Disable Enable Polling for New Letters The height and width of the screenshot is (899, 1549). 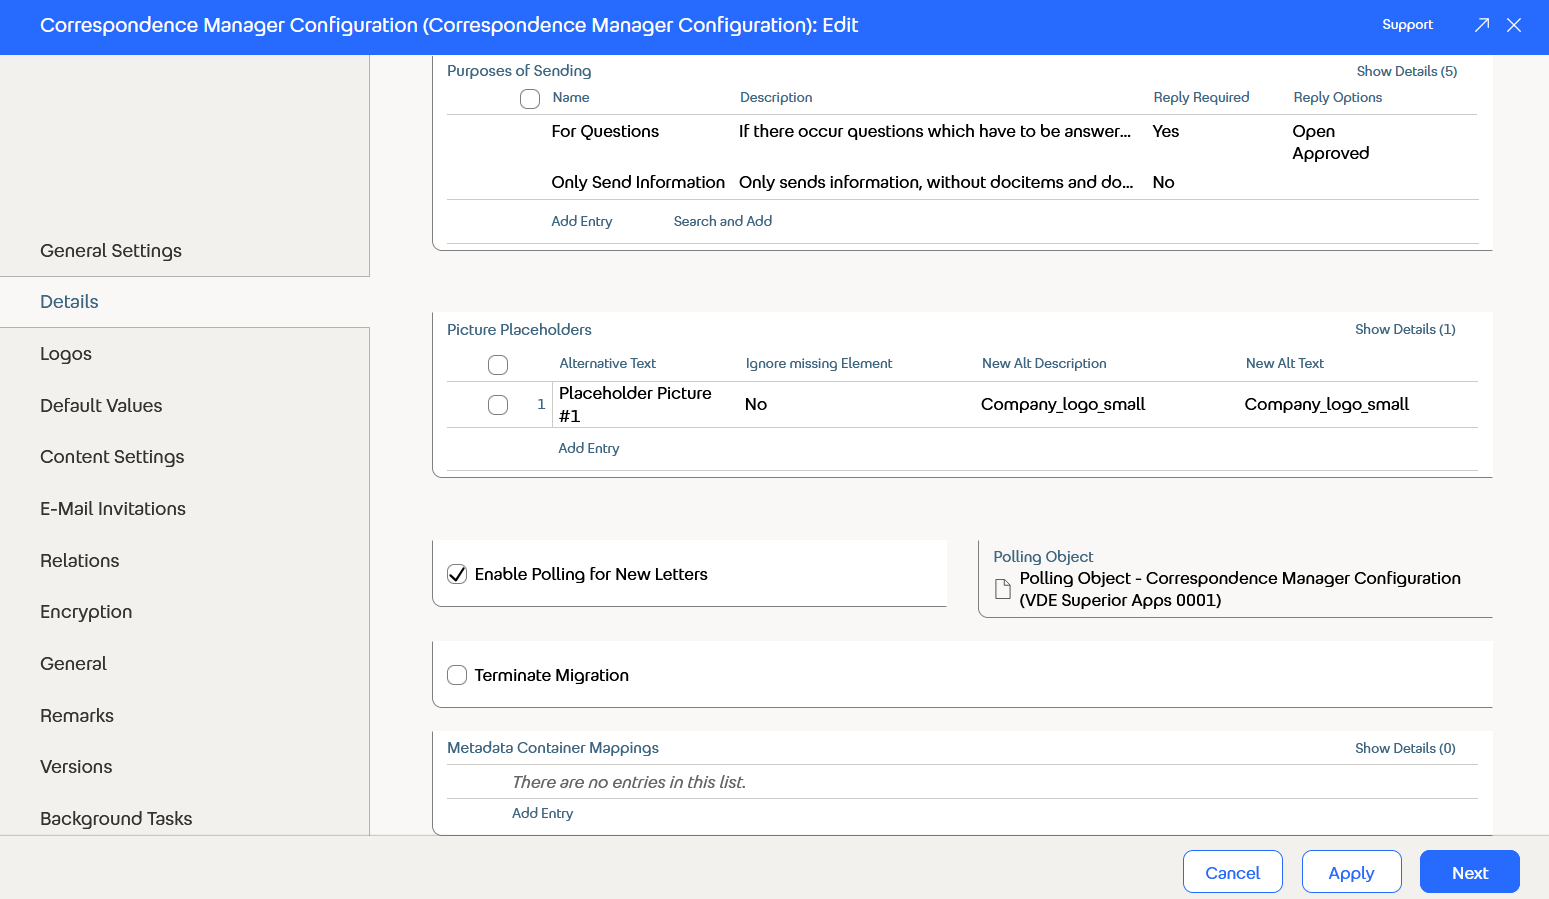457,574
